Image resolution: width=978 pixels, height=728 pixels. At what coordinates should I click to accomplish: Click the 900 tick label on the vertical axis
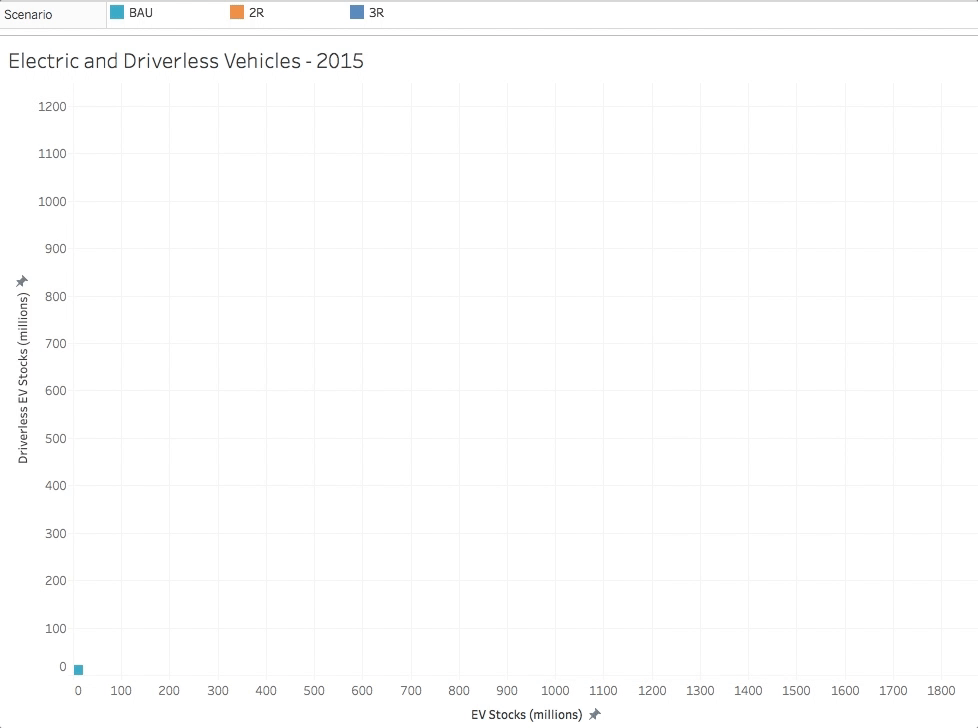tap(55, 248)
